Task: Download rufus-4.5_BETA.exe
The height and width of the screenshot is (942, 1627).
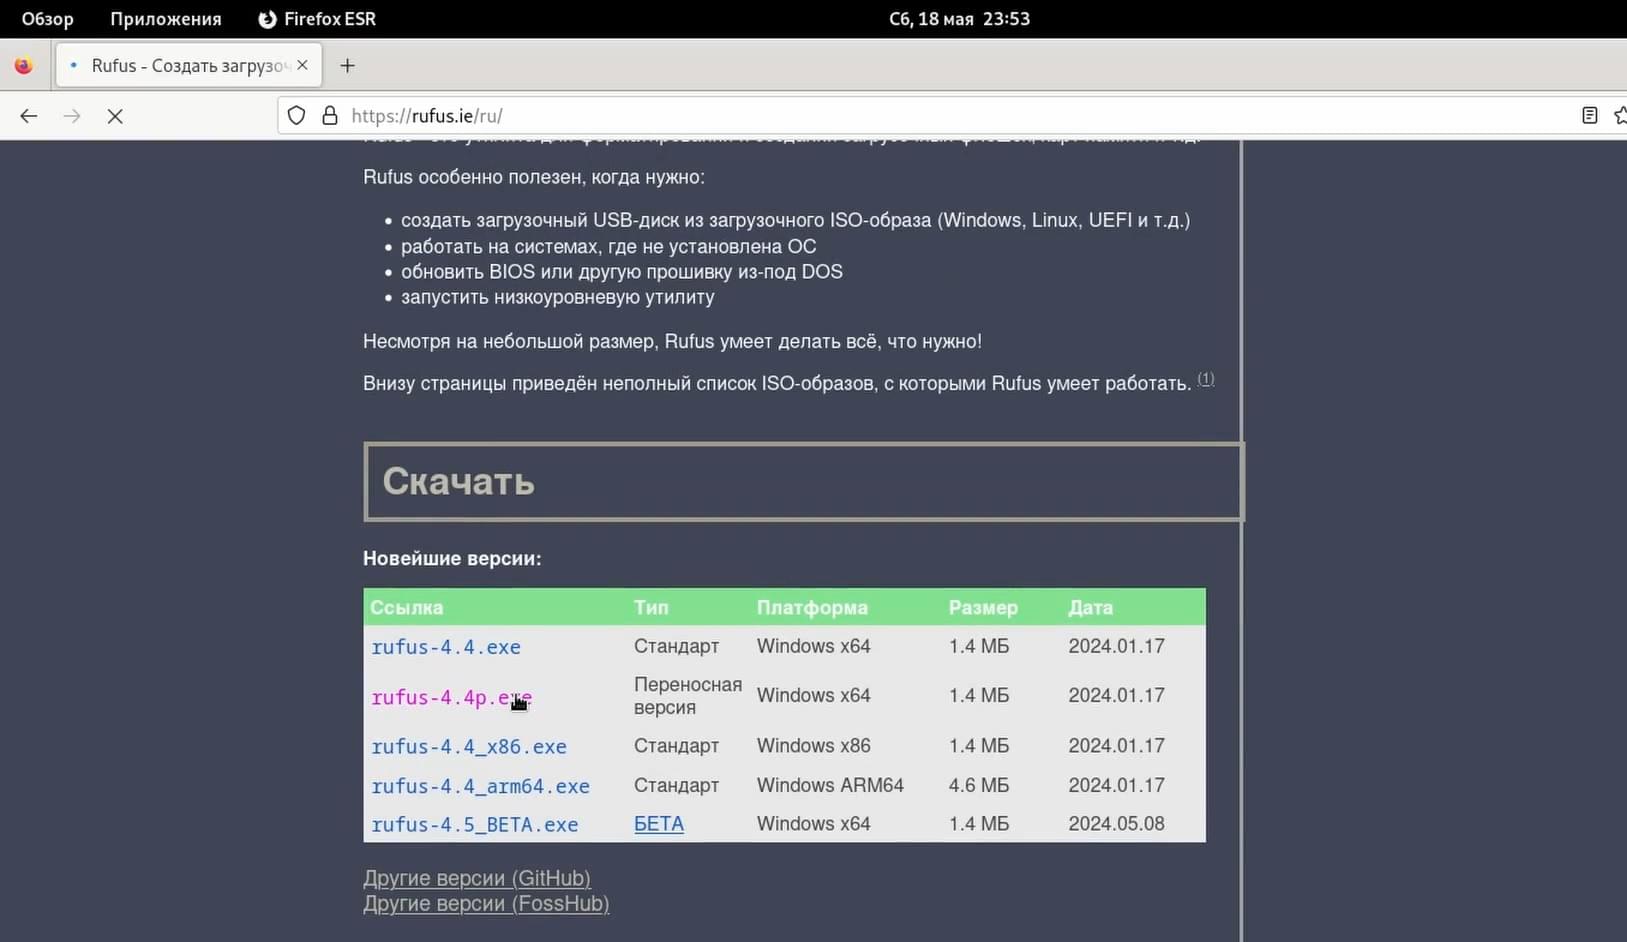Action: click(x=475, y=825)
